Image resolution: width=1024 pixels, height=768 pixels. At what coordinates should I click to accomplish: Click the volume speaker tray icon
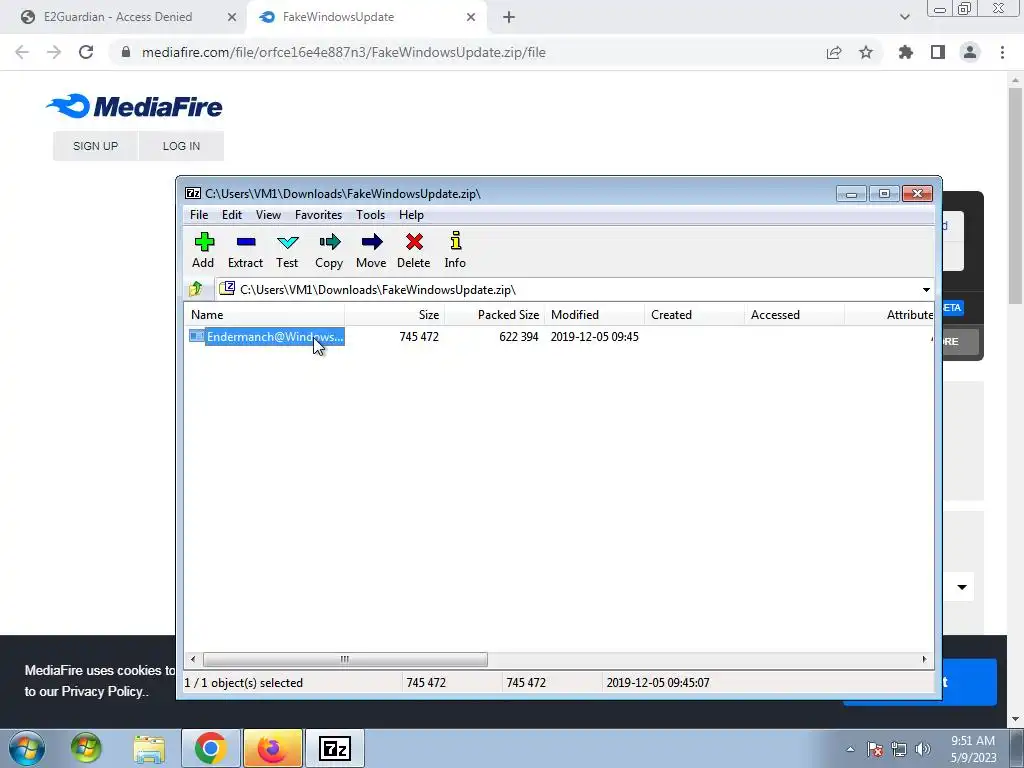tap(923, 749)
